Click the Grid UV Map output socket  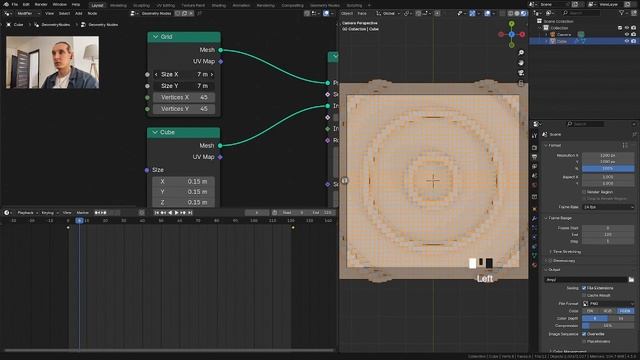point(221,61)
